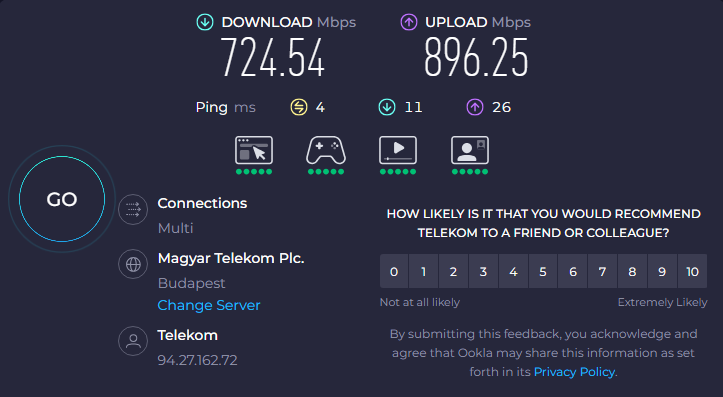
Task: Click the upload arrow icon next to UPLOAD
Action: click(x=409, y=22)
